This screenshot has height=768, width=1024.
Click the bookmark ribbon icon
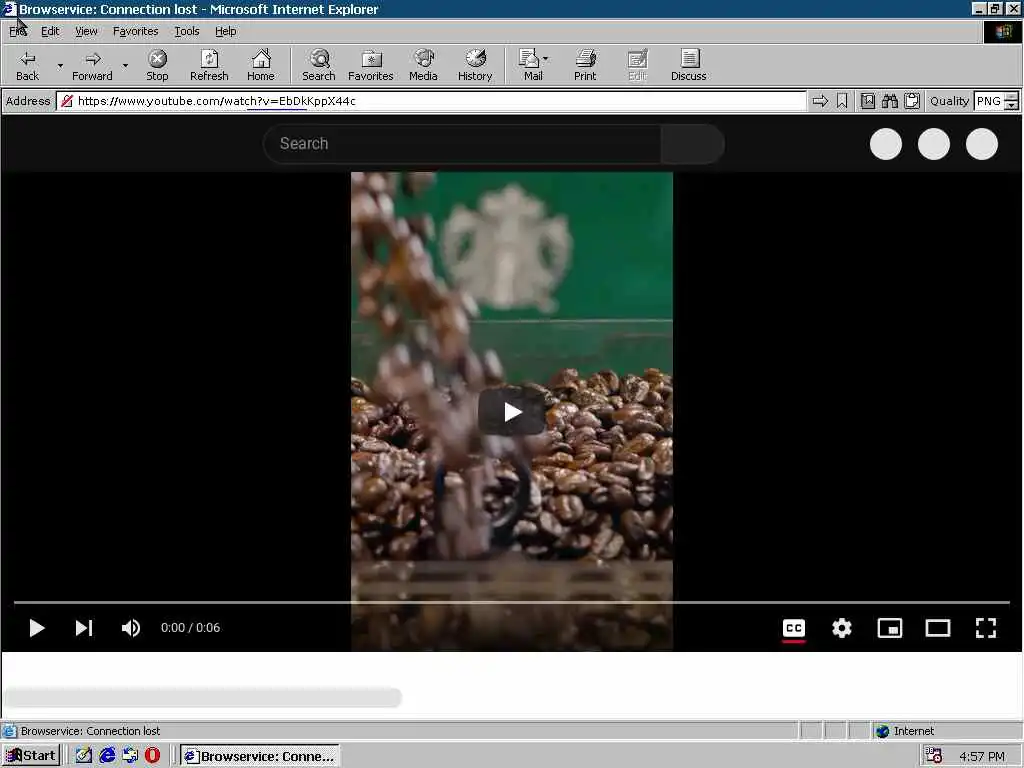tap(842, 101)
